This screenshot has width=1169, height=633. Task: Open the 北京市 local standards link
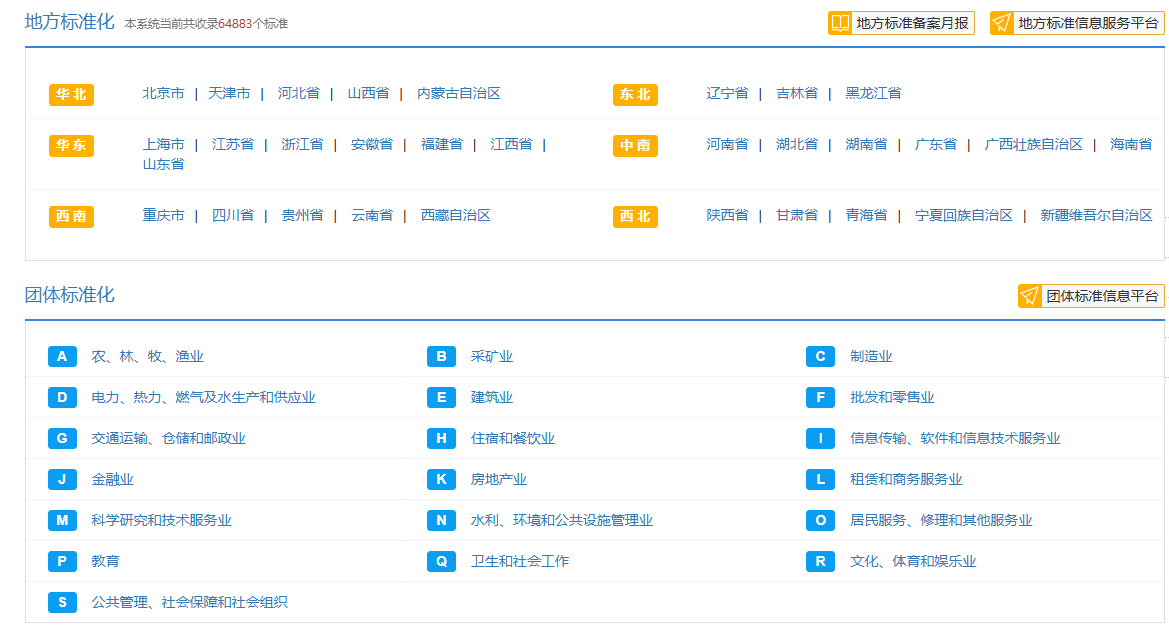click(x=163, y=94)
